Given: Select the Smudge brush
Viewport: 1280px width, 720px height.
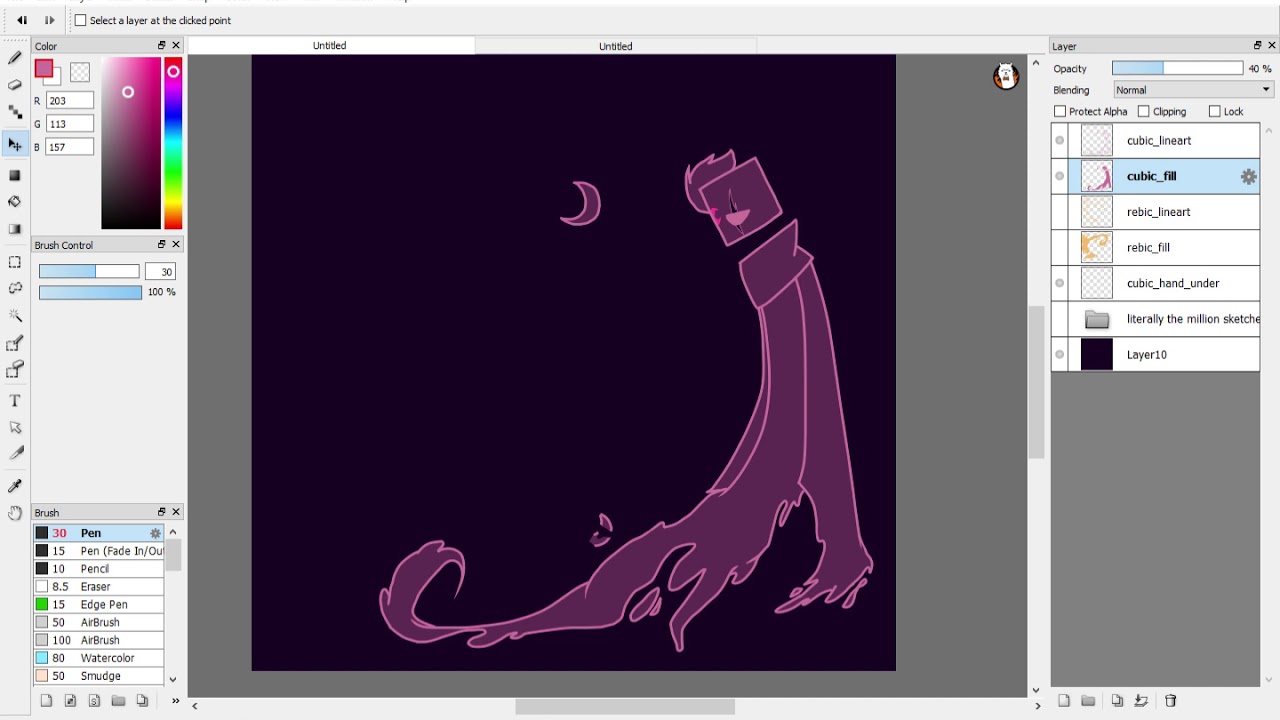Looking at the screenshot, I should (99, 676).
